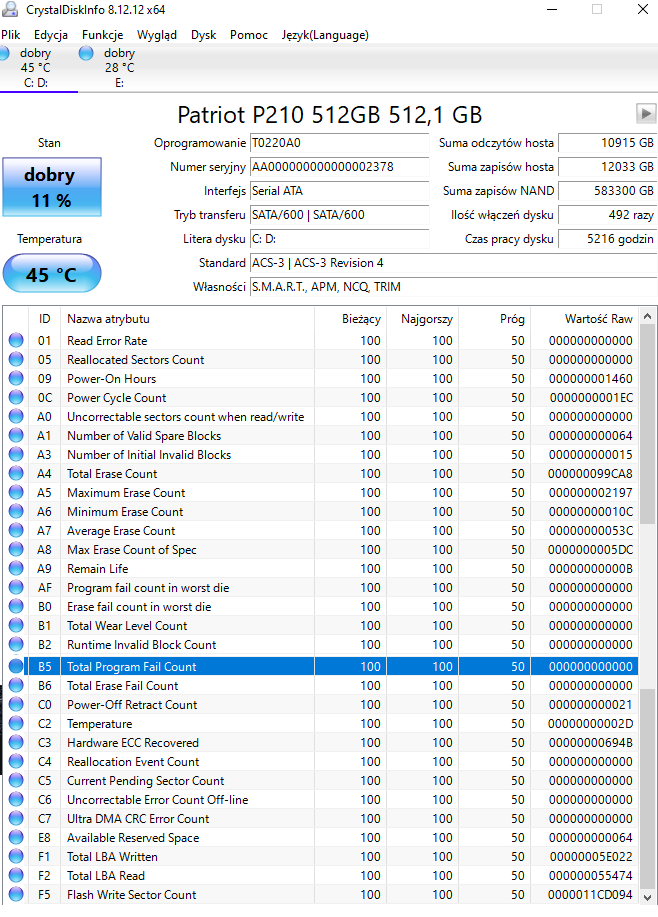Select the Runtime Invalid Block Count row
658x917 pixels.
(x=321, y=644)
